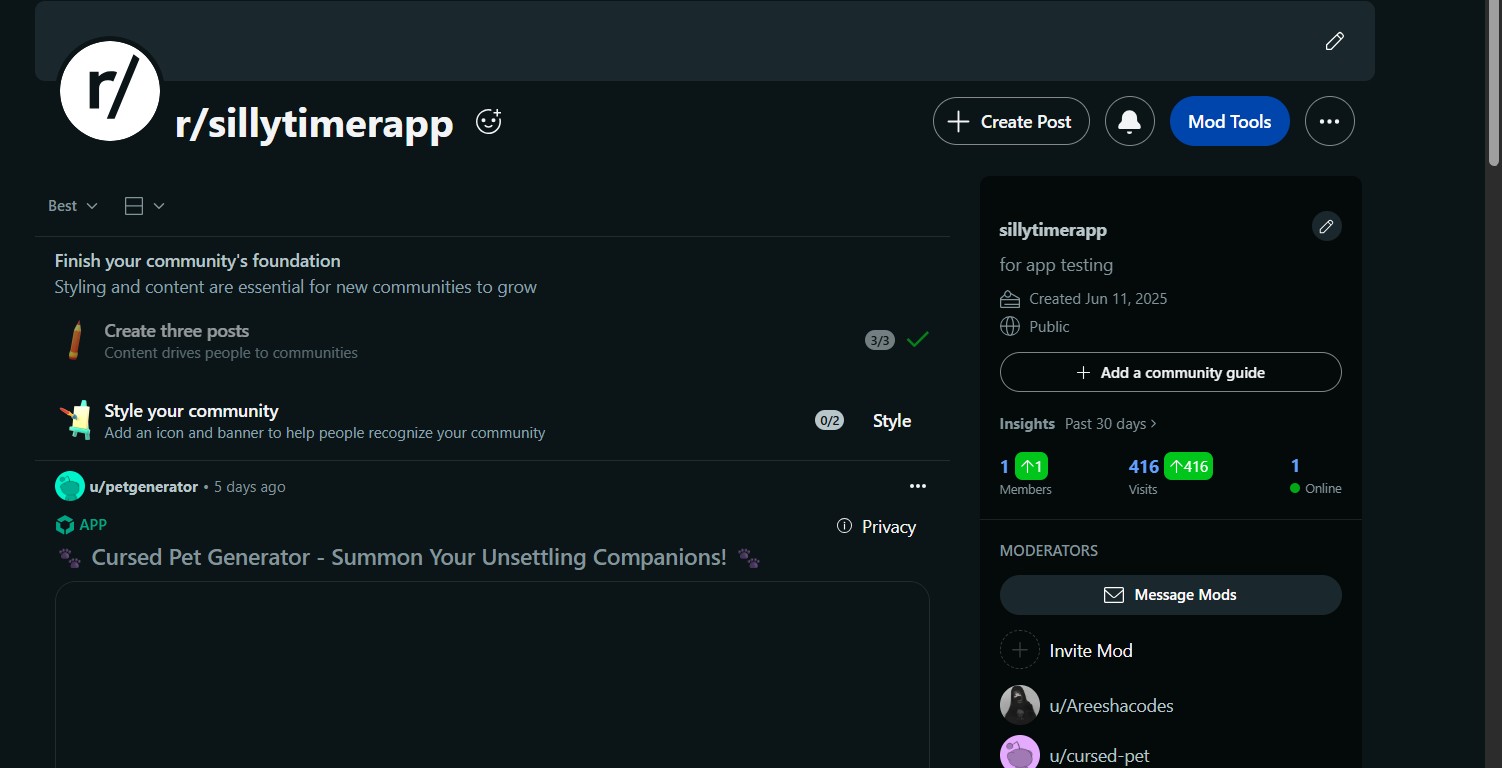This screenshot has height=768, width=1502.
Task: Click u/Areeshacodes avatar
Action: coord(1020,705)
